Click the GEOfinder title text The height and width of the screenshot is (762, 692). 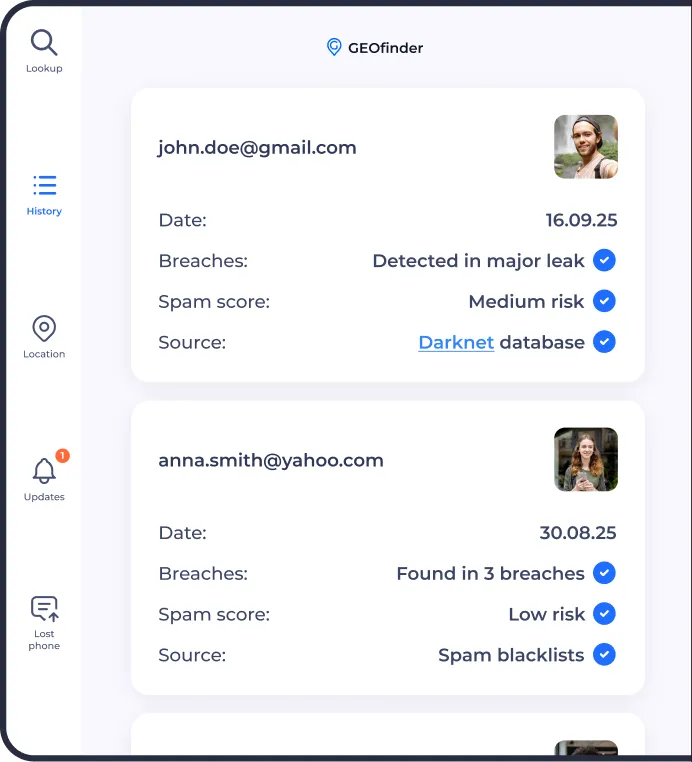coord(385,48)
